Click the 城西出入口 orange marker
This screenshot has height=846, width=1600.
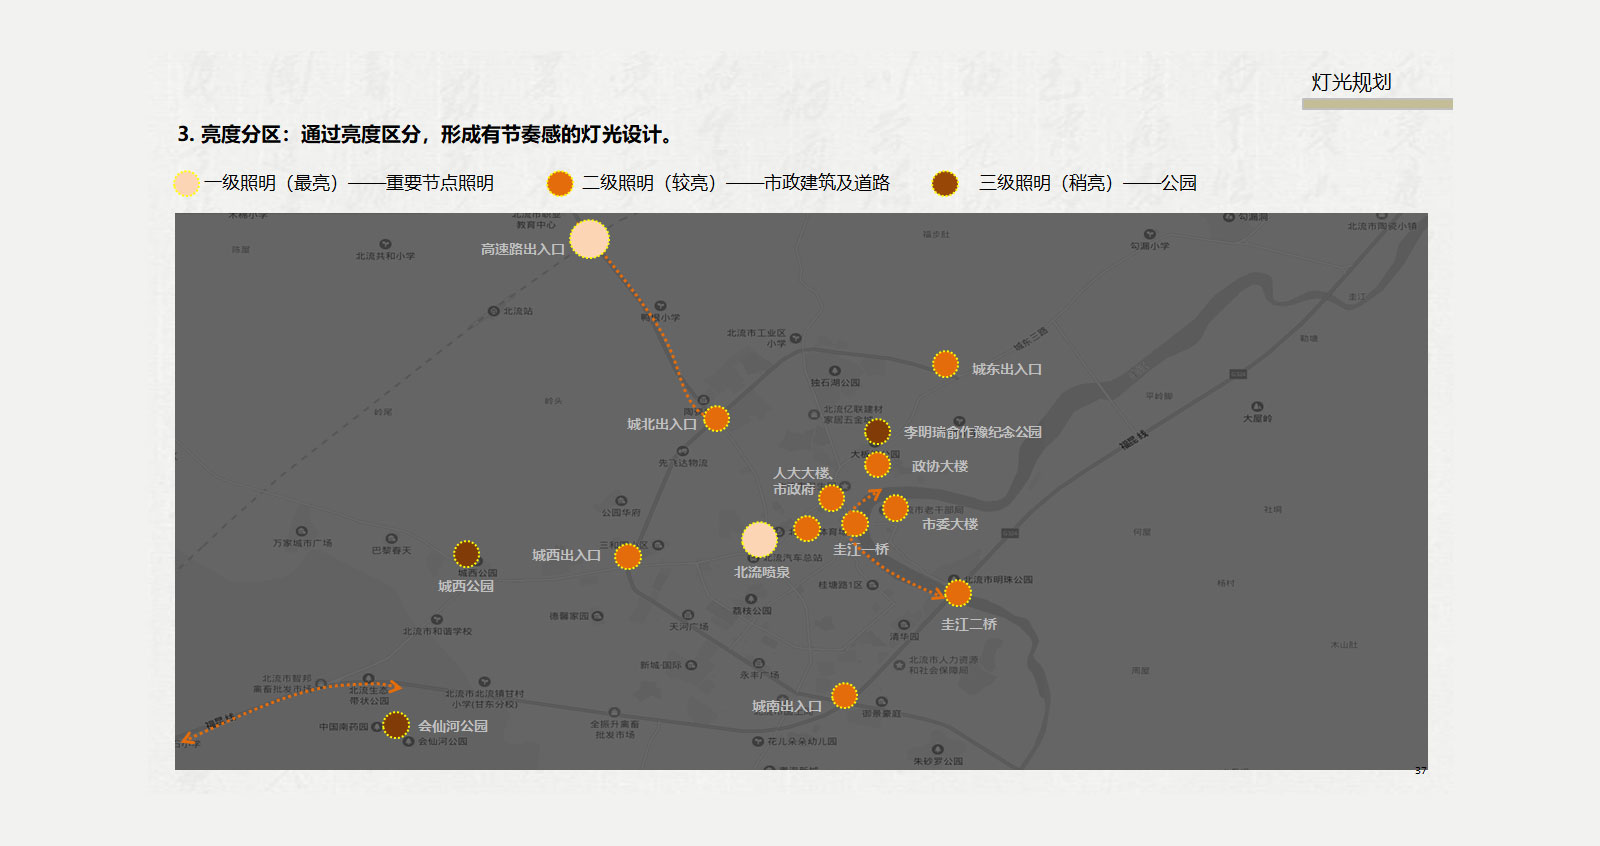(628, 557)
